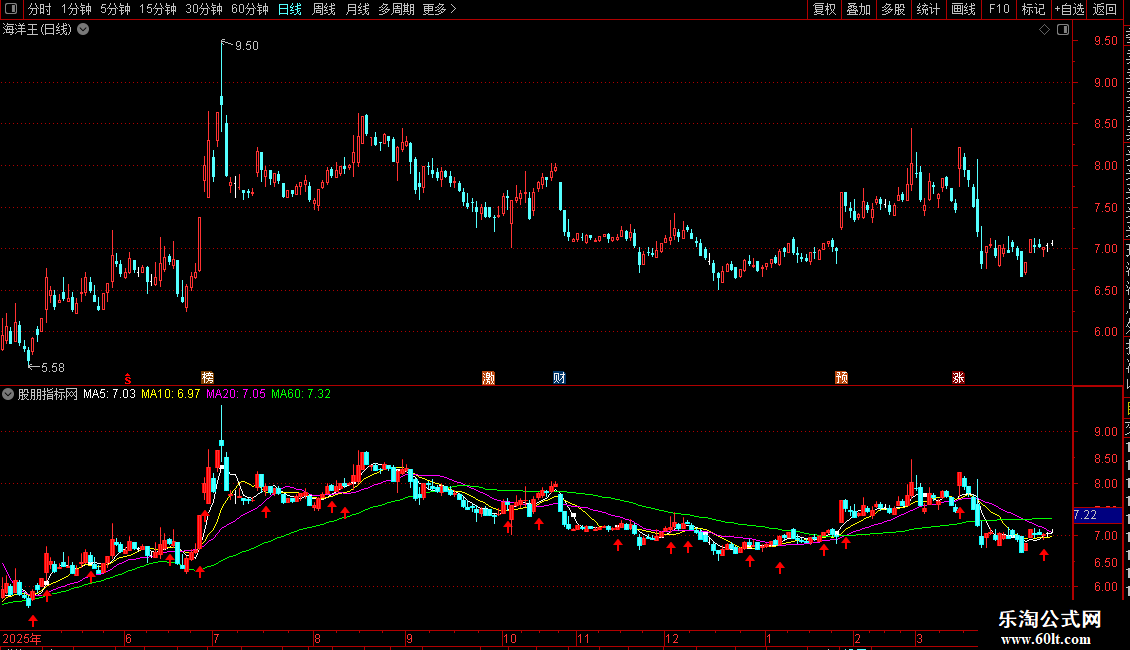Select the 日线 daily chart tab

click(x=290, y=9)
